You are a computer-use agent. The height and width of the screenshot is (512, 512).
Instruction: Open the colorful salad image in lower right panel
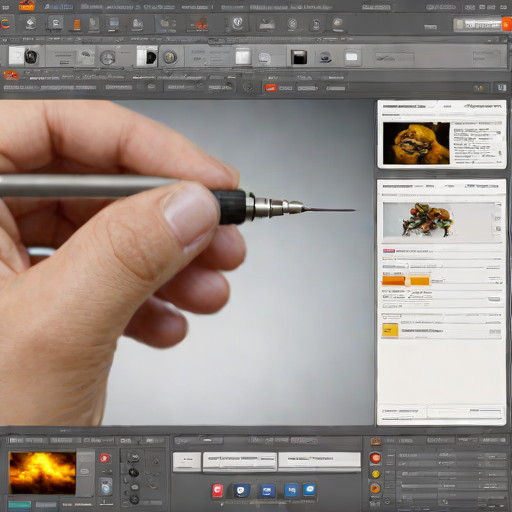coord(428,220)
